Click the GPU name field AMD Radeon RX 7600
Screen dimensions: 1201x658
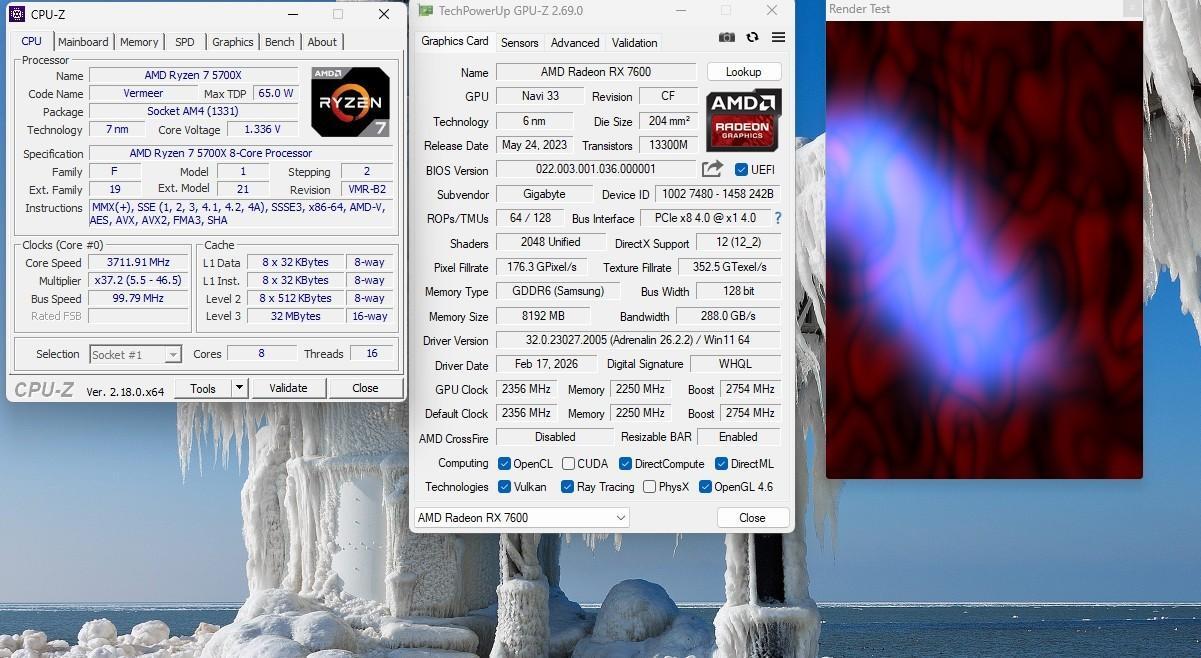pos(596,72)
